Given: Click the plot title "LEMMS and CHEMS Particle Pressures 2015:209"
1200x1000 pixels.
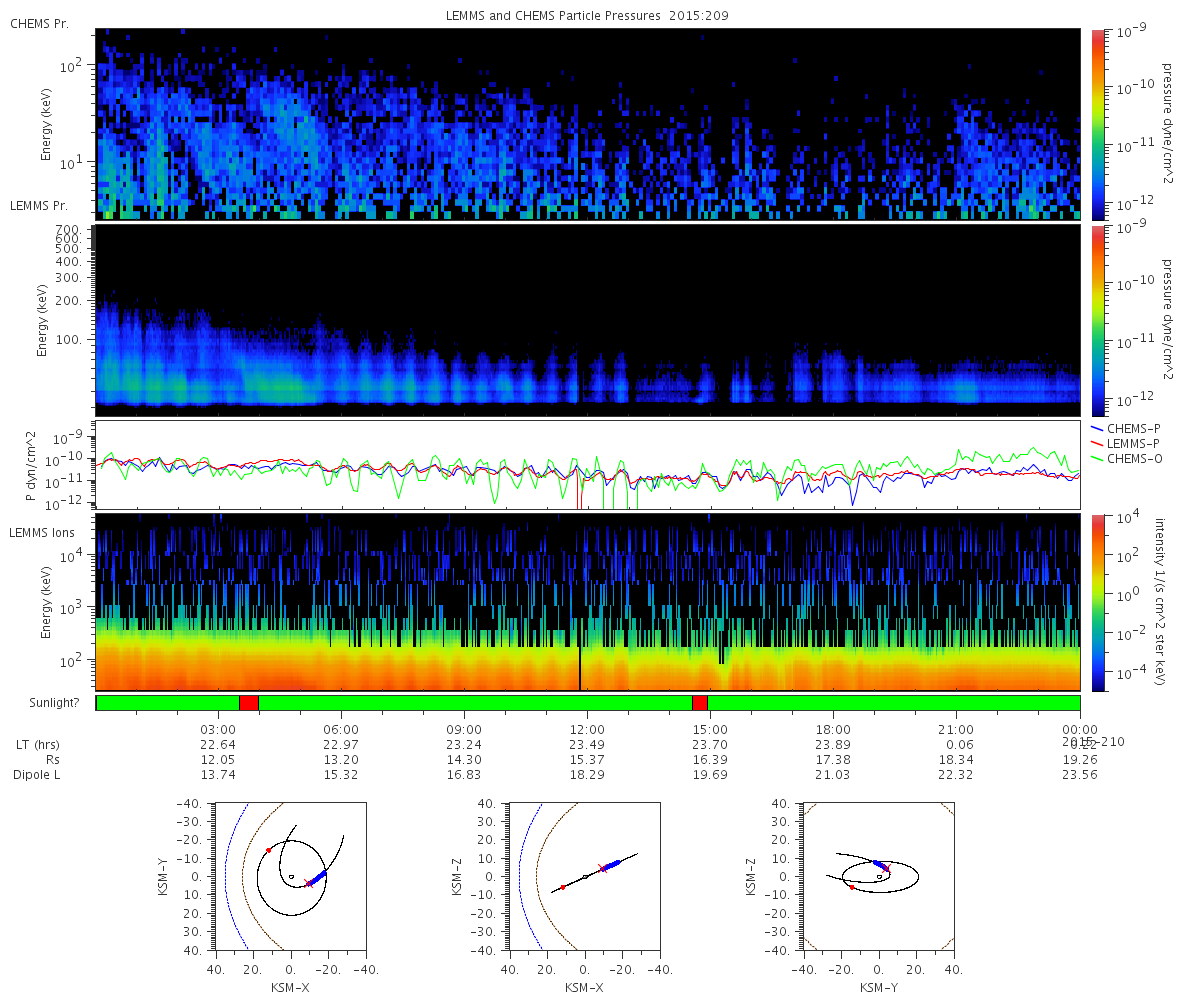Looking at the screenshot, I should coord(588,17).
